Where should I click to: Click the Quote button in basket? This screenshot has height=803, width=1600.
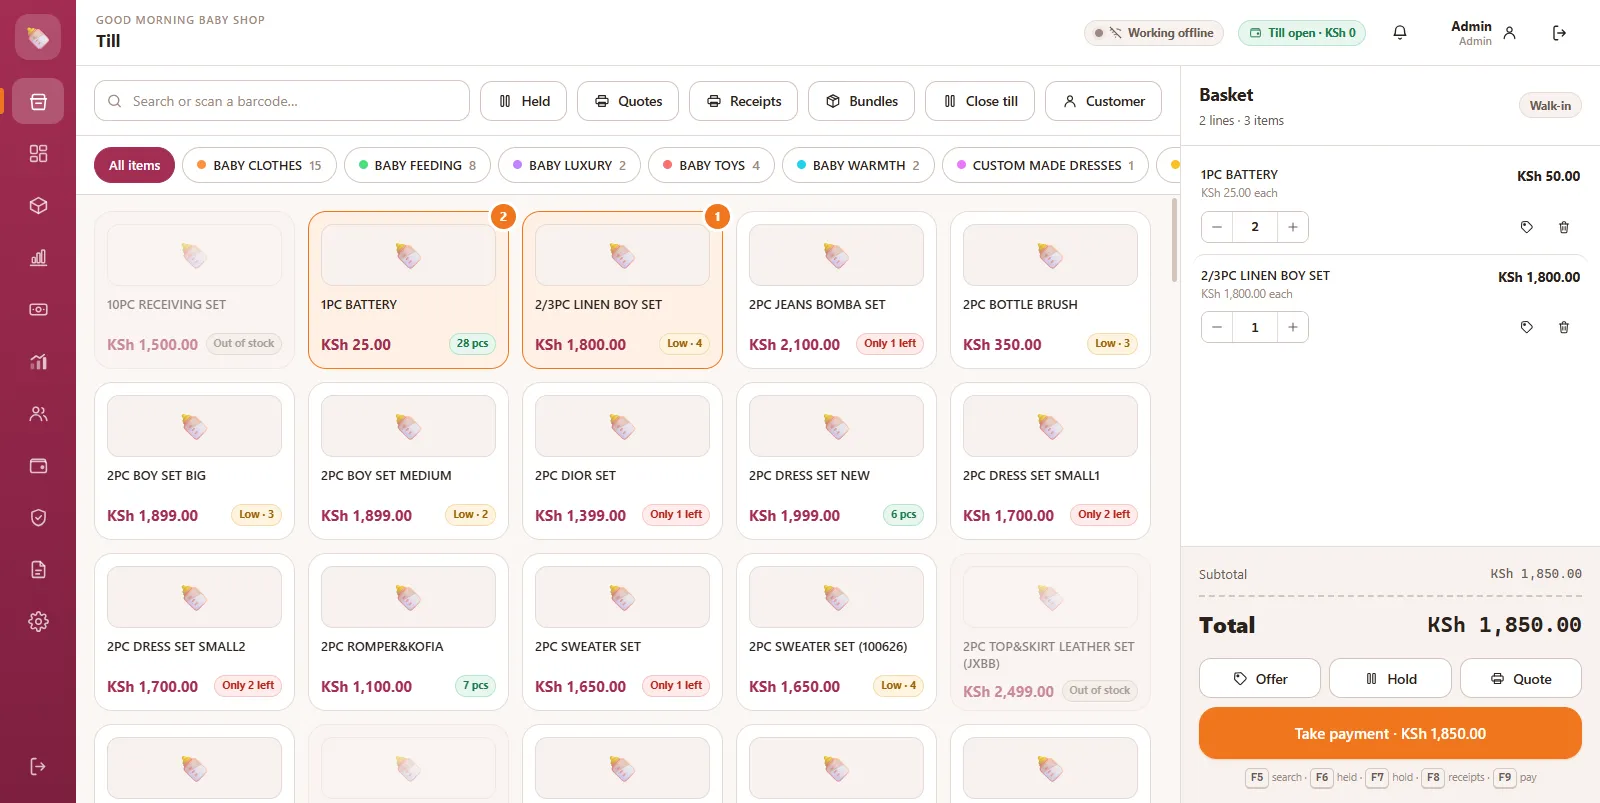(x=1521, y=678)
